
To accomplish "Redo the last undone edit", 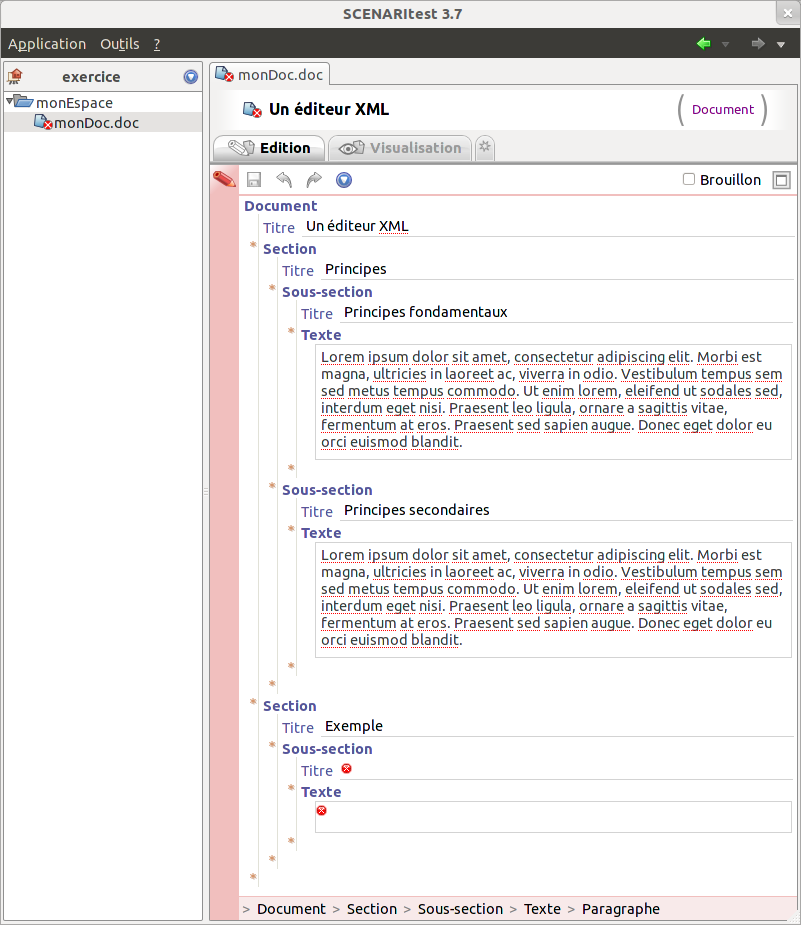I will coord(314,180).
